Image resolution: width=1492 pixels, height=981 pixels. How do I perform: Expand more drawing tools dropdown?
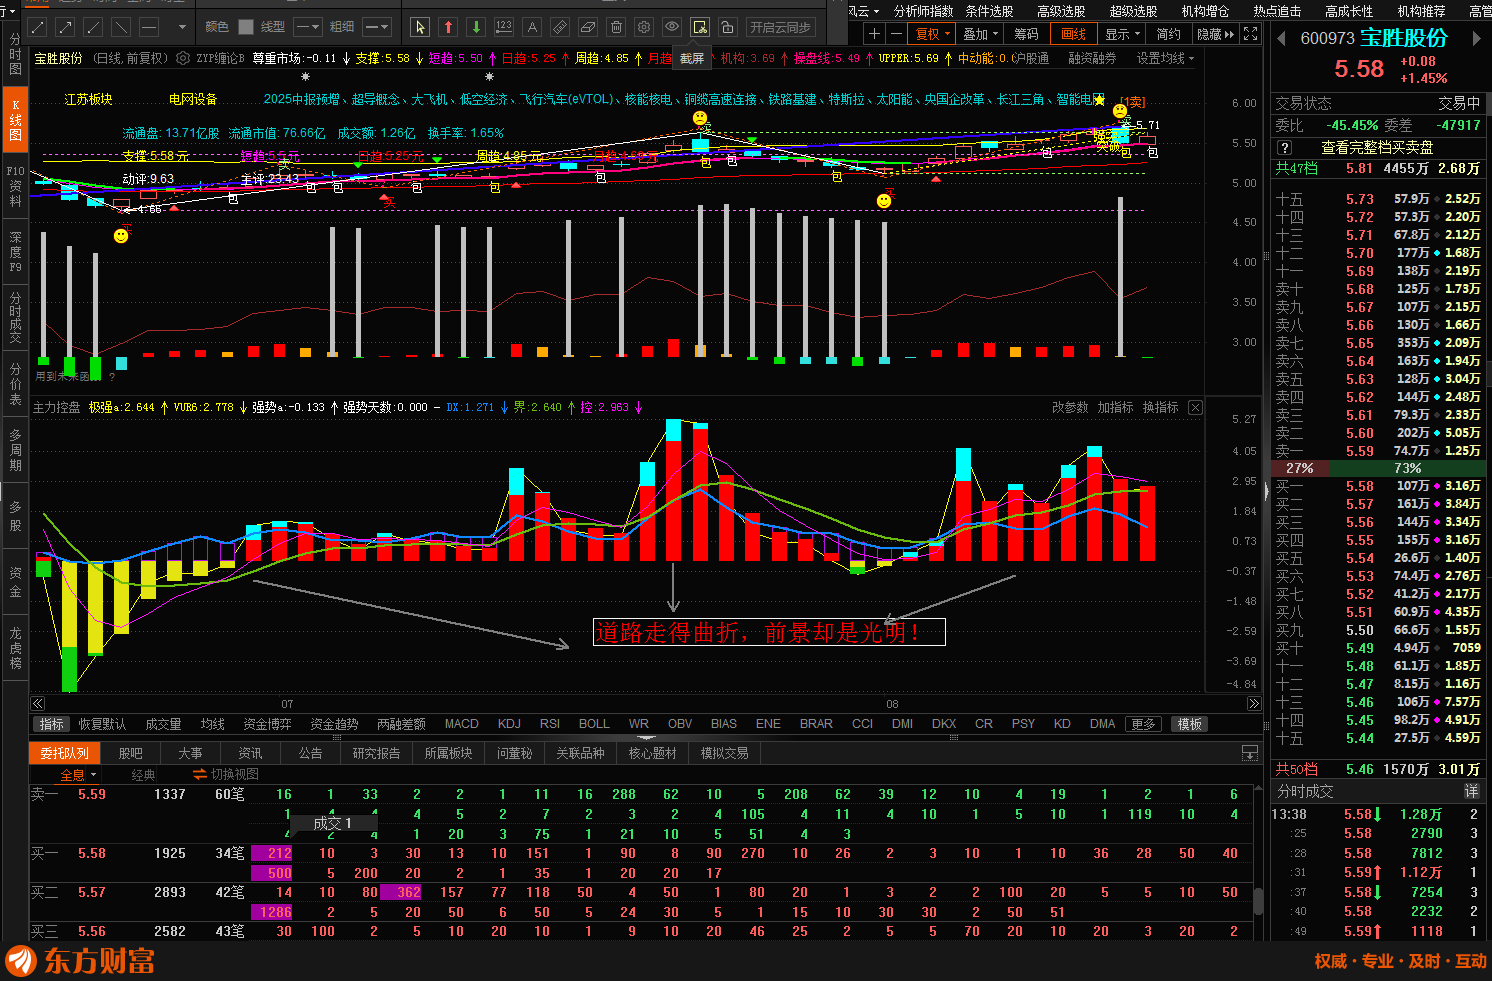[x=181, y=27]
